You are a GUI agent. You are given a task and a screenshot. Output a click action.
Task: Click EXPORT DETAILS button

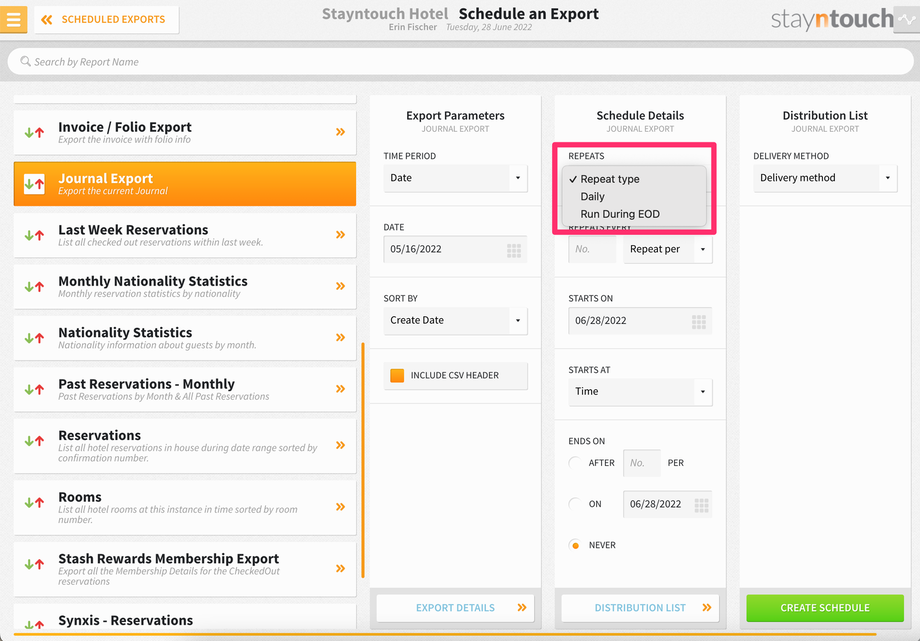point(455,608)
